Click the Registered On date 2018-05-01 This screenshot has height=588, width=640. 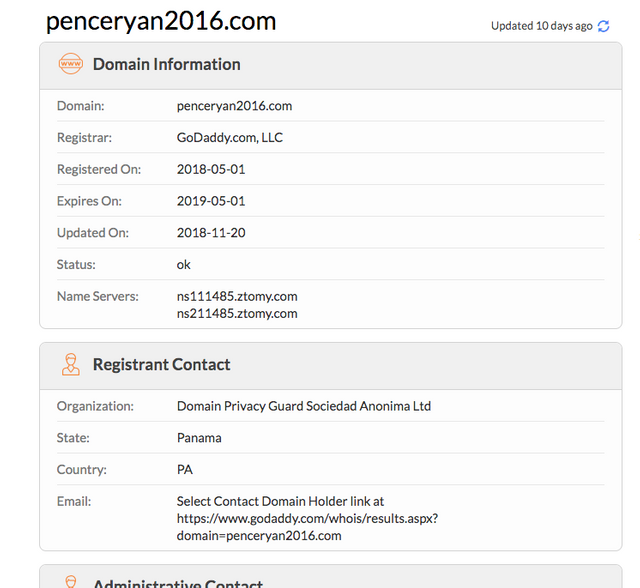[211, 169]
